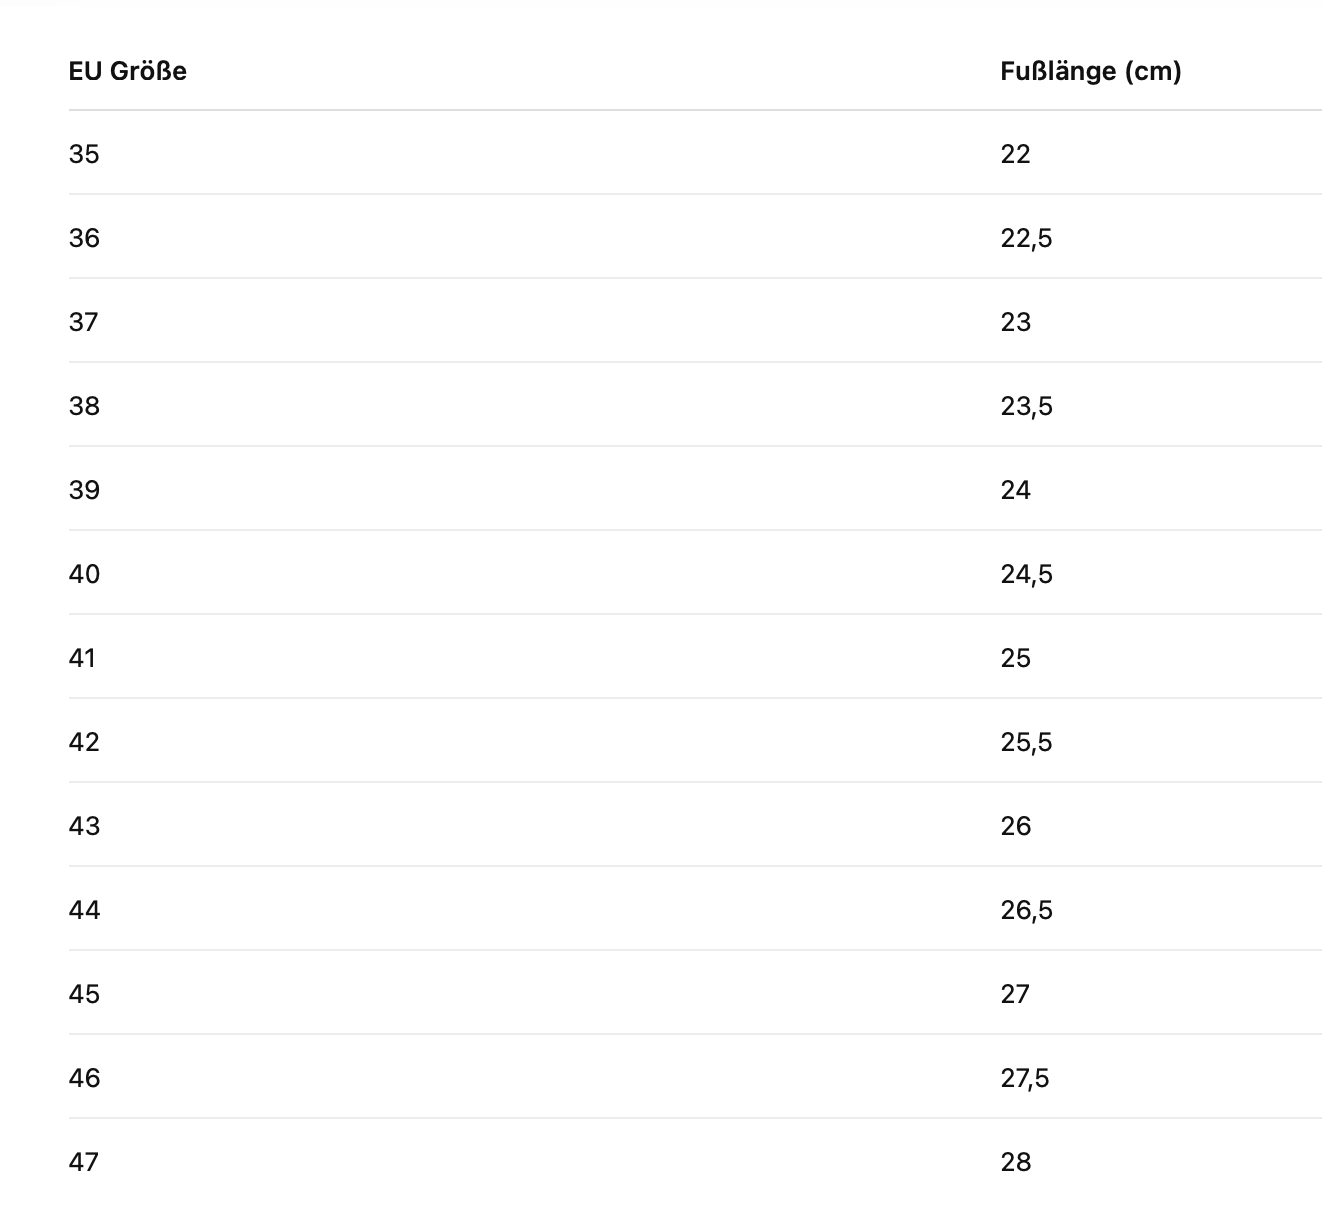Click the "Fußlänge (cm)" column header
1322x1232 pixels.
[1090, 71]
